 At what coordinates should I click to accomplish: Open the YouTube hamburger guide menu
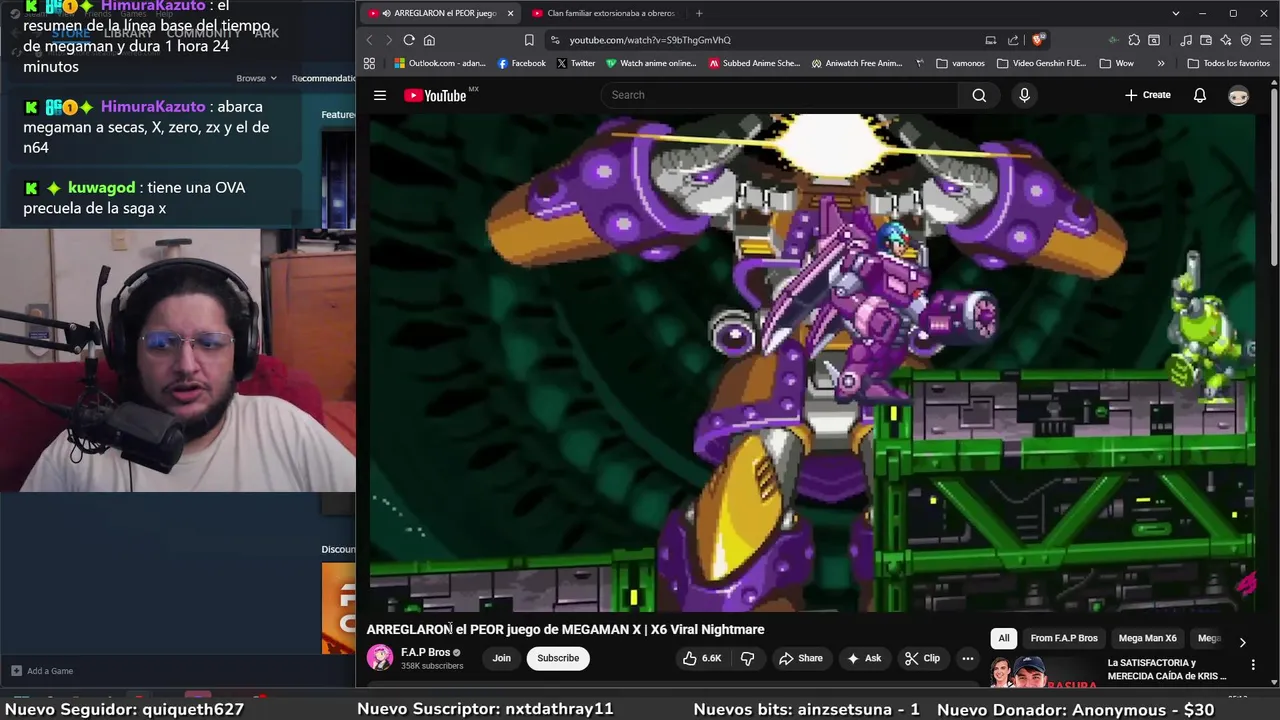(x=380, y=95)
